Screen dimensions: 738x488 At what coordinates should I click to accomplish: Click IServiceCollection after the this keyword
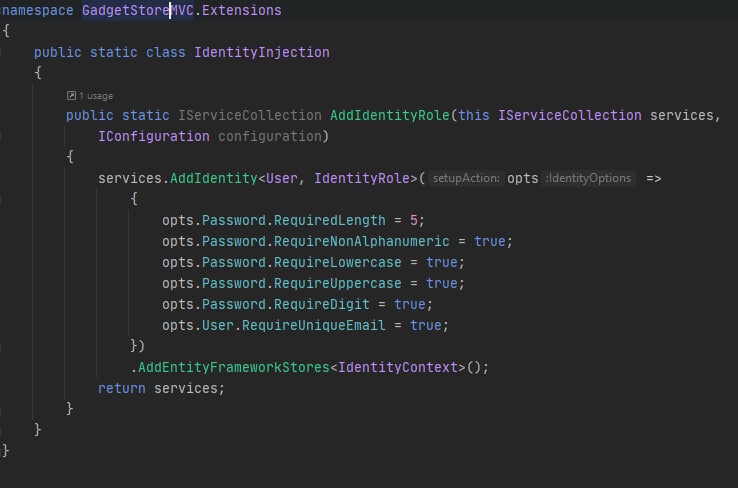coord(570,115)
